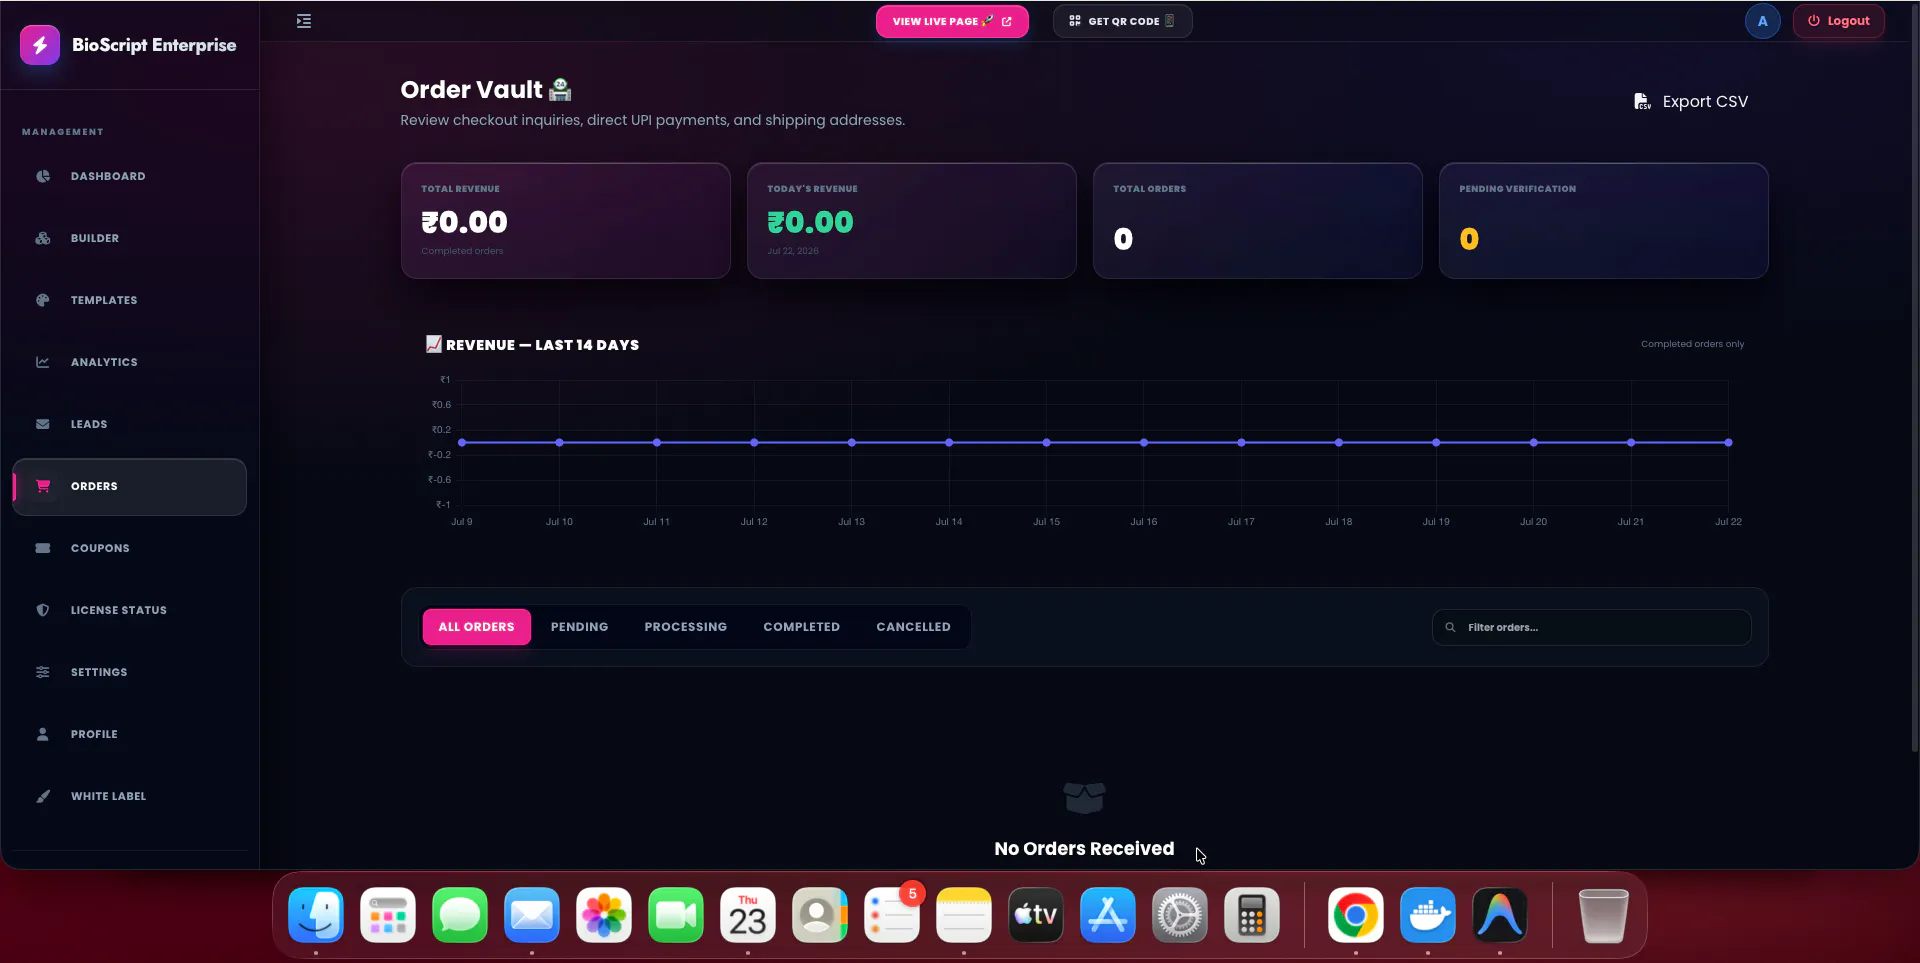Open App Store from the Dock
This screenshot has width=1920, height=963.
tap(1108, 915)
